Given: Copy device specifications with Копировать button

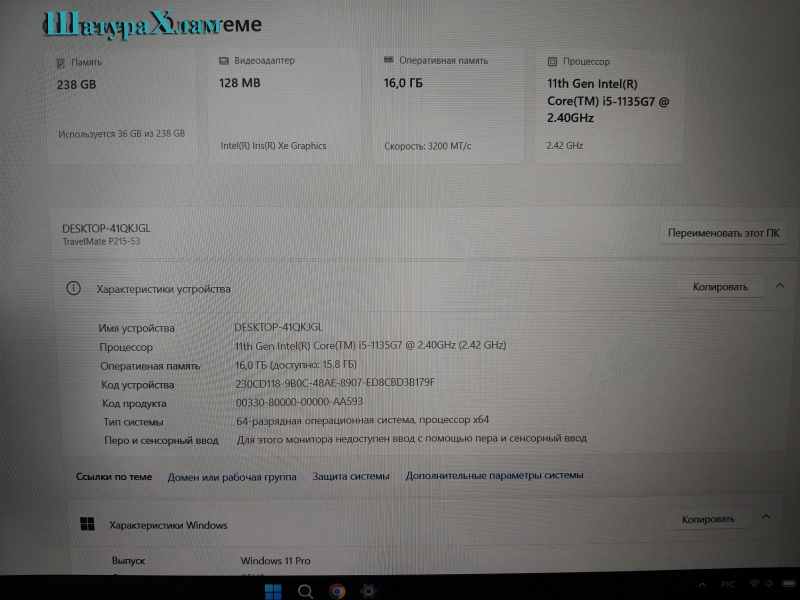Looking at the screenshot, I should [720, 287].
